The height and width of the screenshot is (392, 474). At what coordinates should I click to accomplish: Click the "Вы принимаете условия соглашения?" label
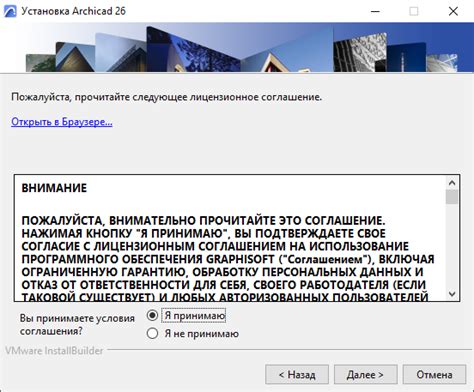[77, 325]
